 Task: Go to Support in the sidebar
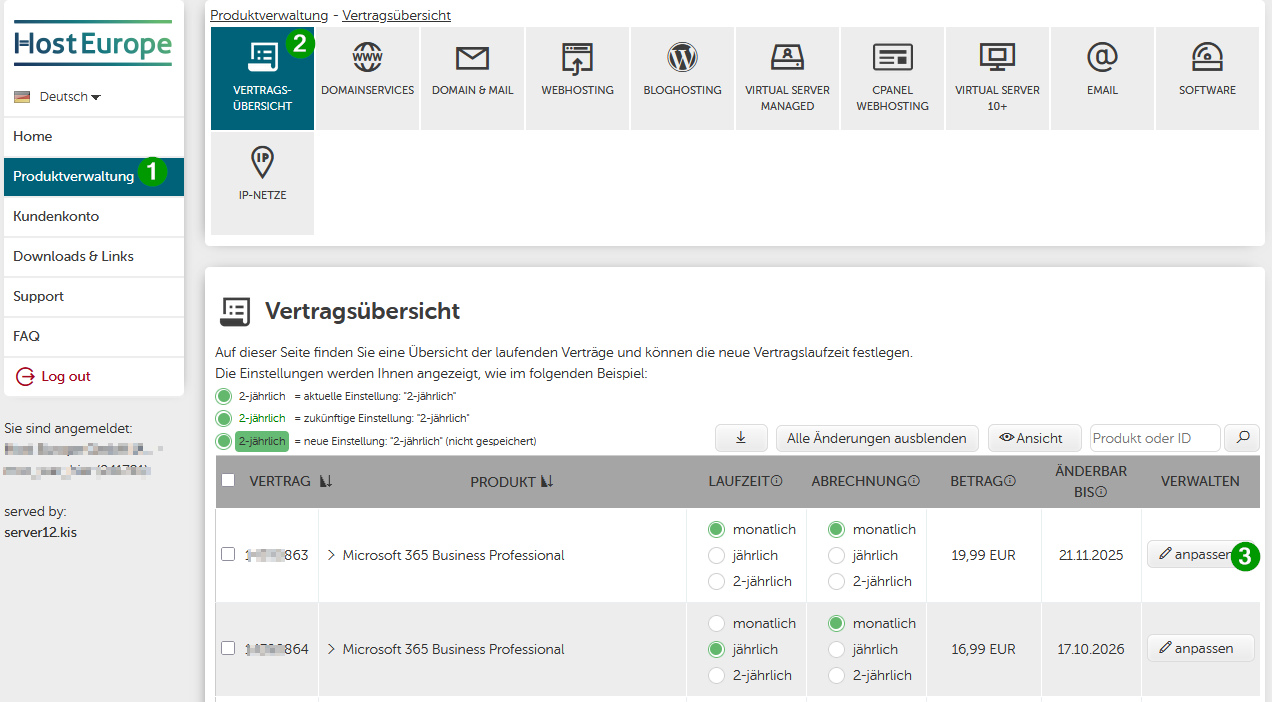[x=39, y=296]
